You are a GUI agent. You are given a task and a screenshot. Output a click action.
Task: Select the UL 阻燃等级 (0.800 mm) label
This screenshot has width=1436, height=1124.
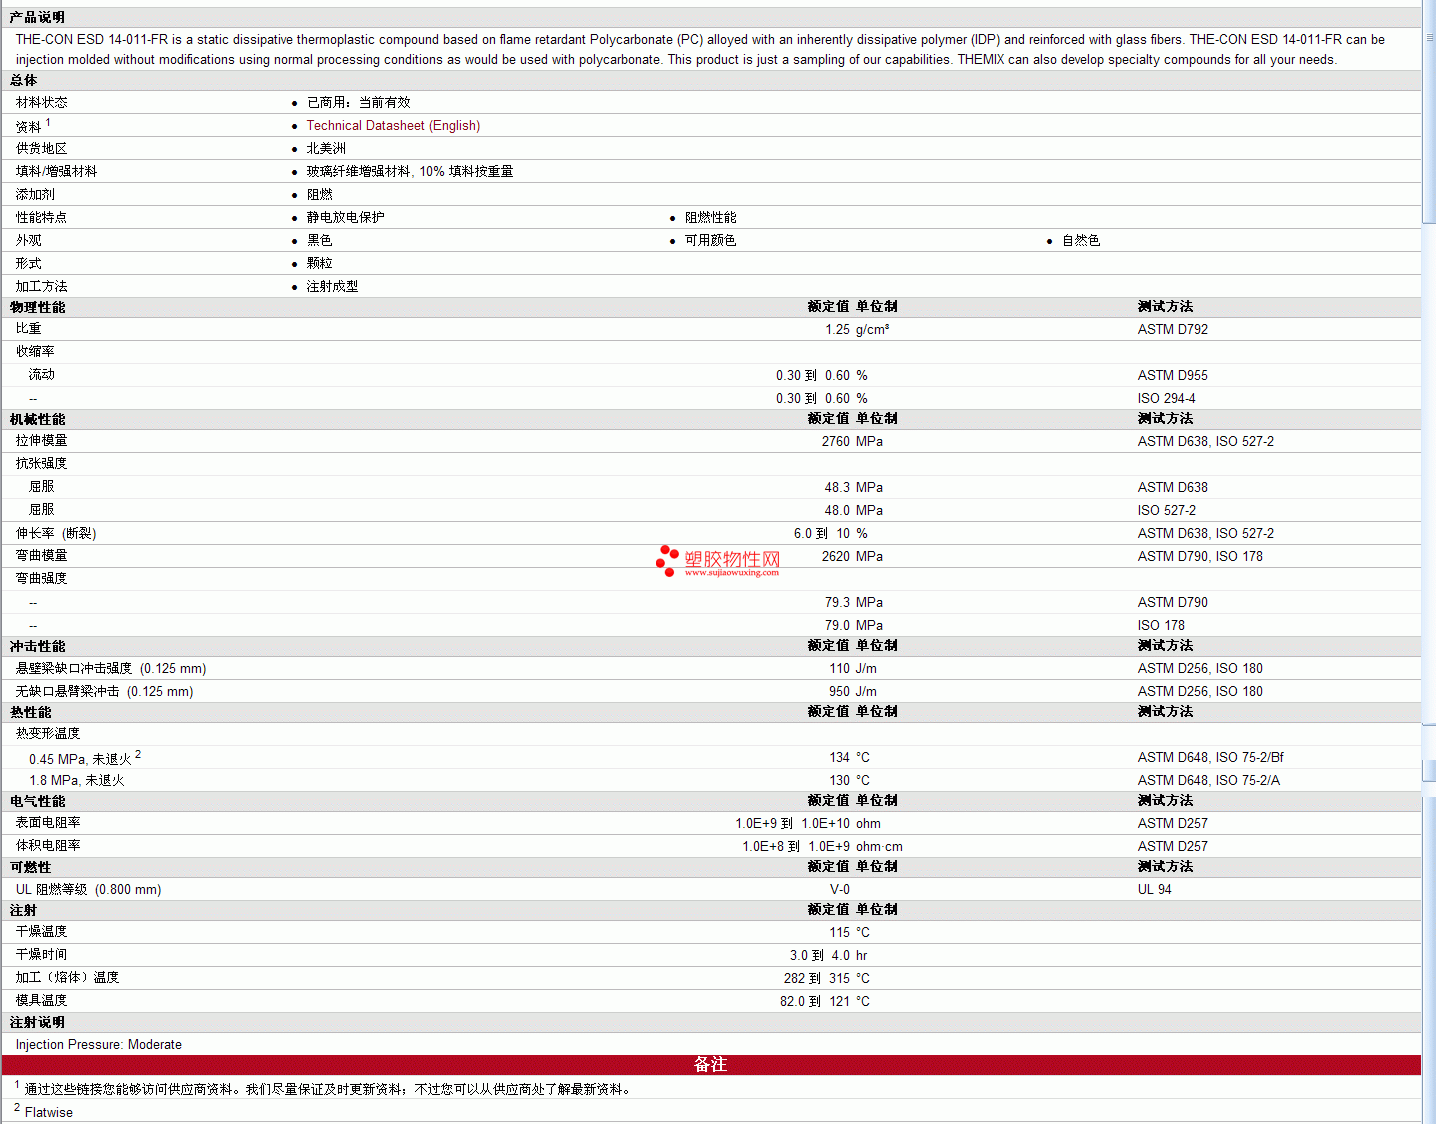pos(88,889)
